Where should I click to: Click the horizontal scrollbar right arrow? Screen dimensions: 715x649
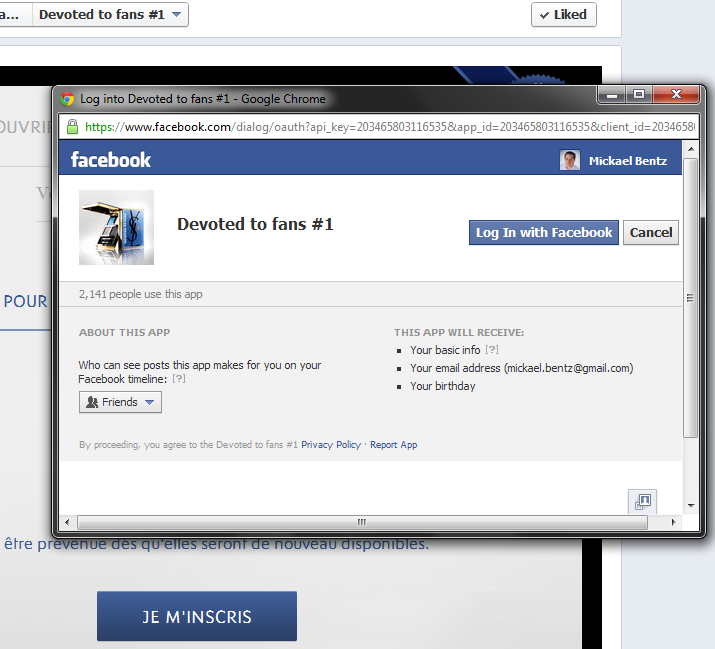click(674, 522)
